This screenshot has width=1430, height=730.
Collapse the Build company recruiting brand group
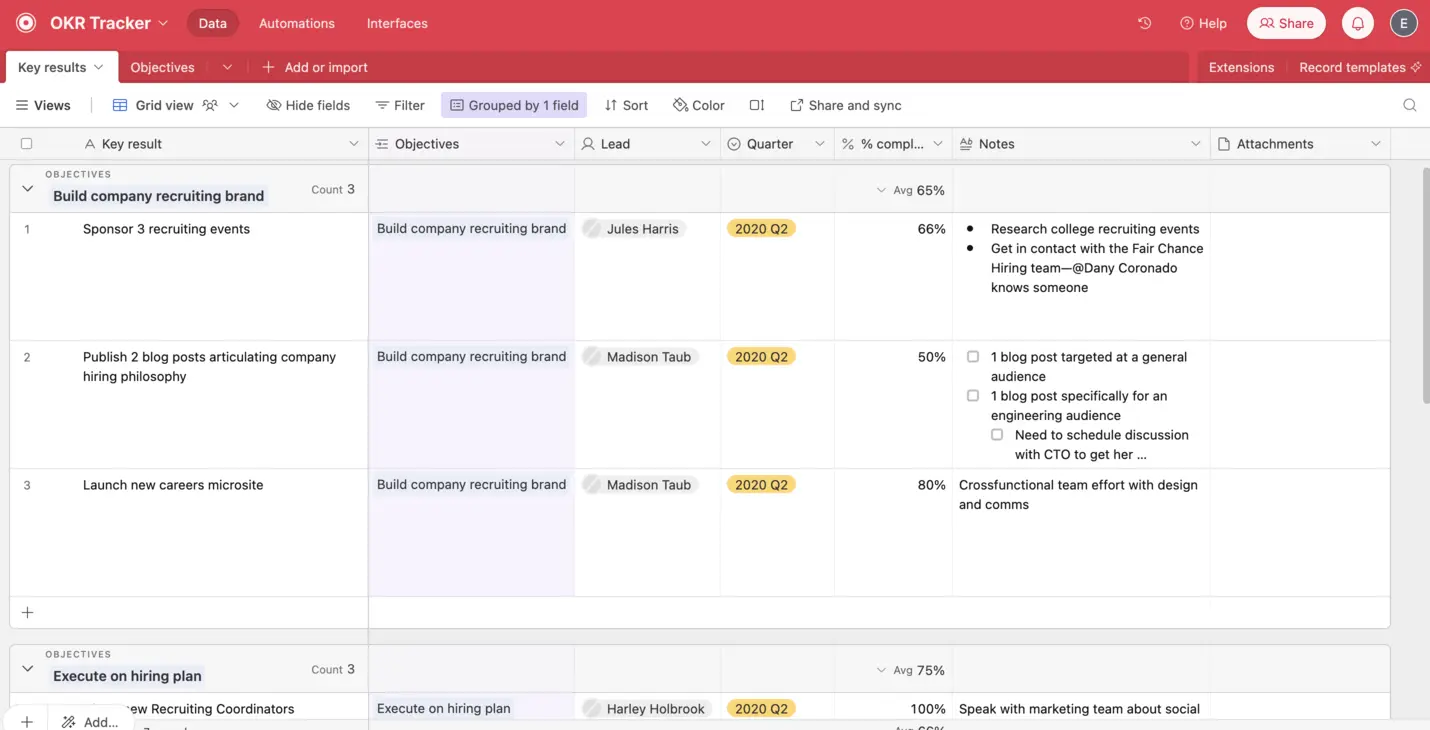[x=28, y=189]
